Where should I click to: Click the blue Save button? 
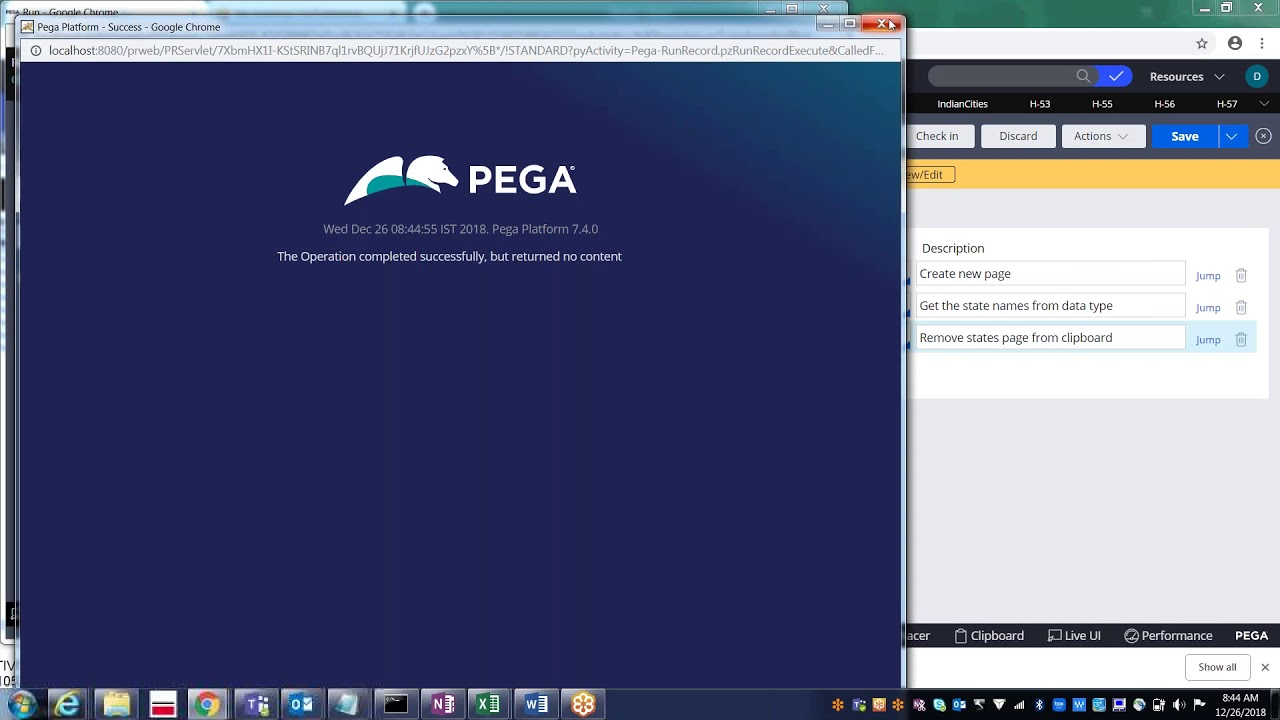point(1185,136)
